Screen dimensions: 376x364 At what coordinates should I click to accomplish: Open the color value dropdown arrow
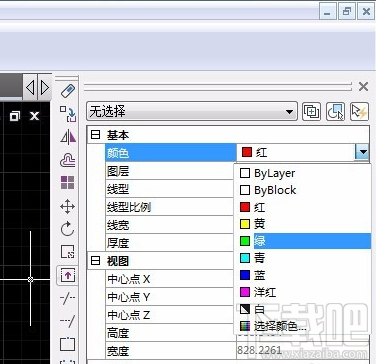[362, 153]
